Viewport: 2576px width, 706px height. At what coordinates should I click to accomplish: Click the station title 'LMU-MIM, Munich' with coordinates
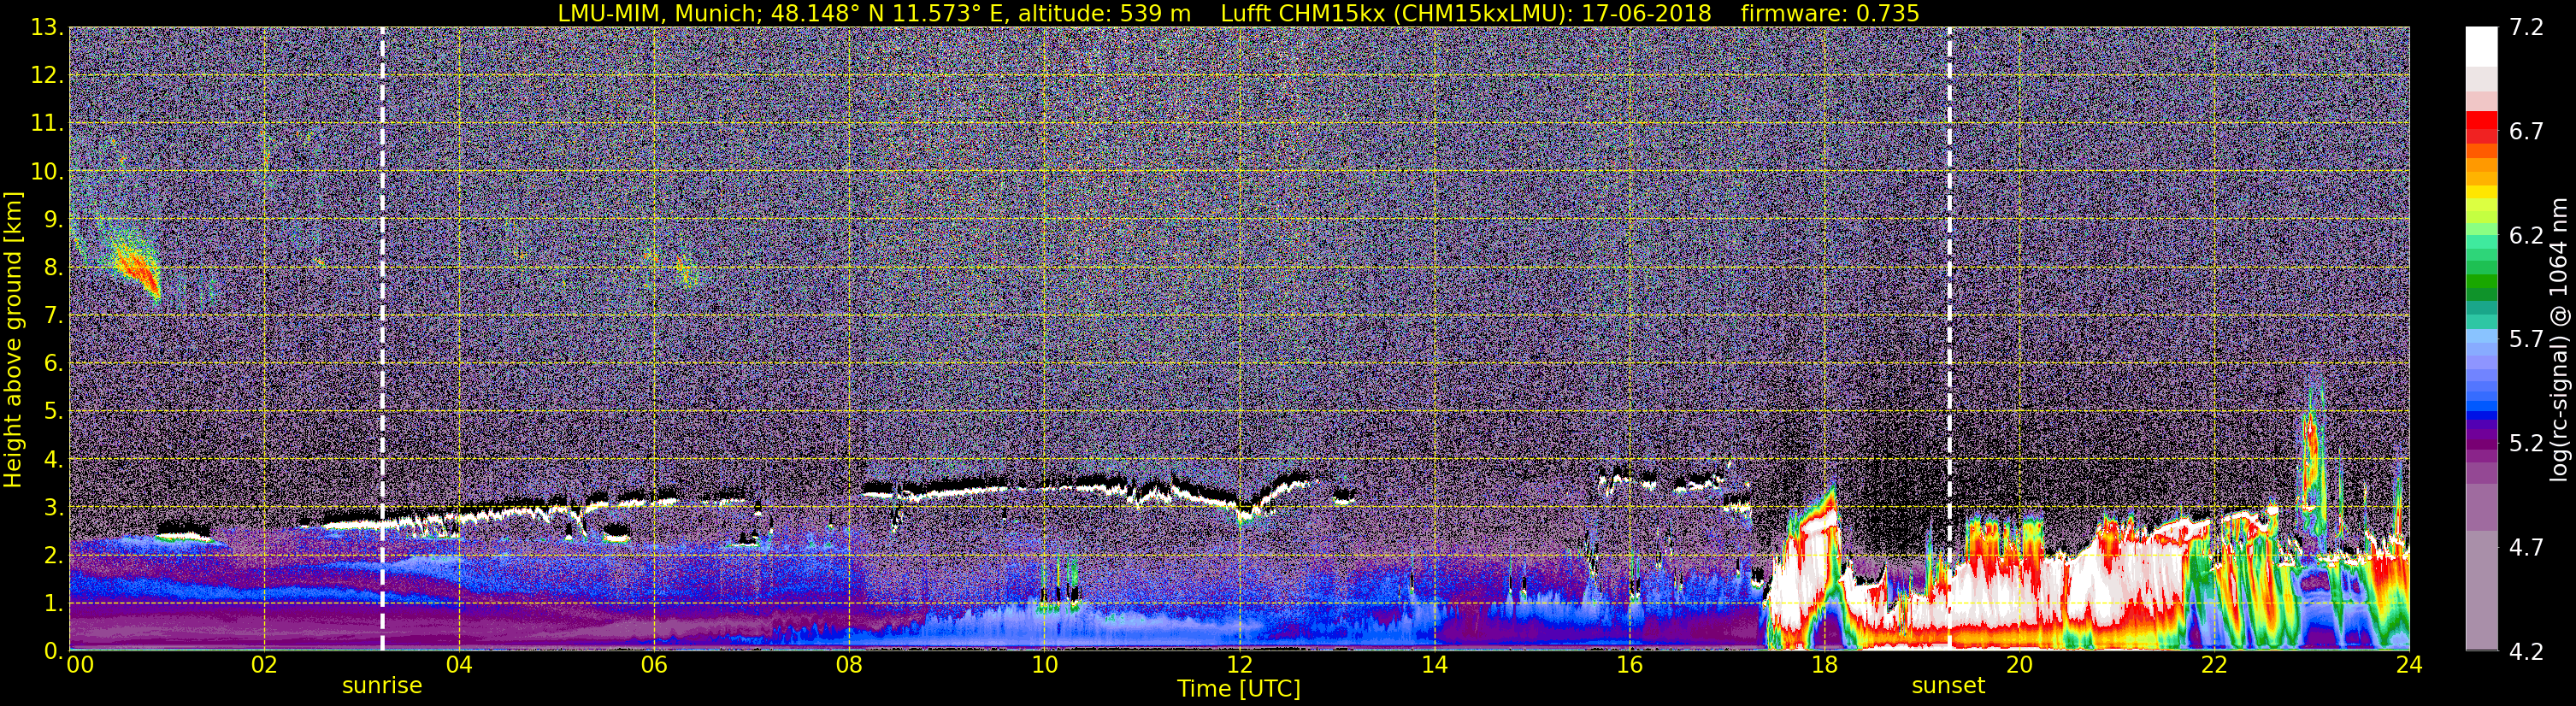[x=874, y=13]
